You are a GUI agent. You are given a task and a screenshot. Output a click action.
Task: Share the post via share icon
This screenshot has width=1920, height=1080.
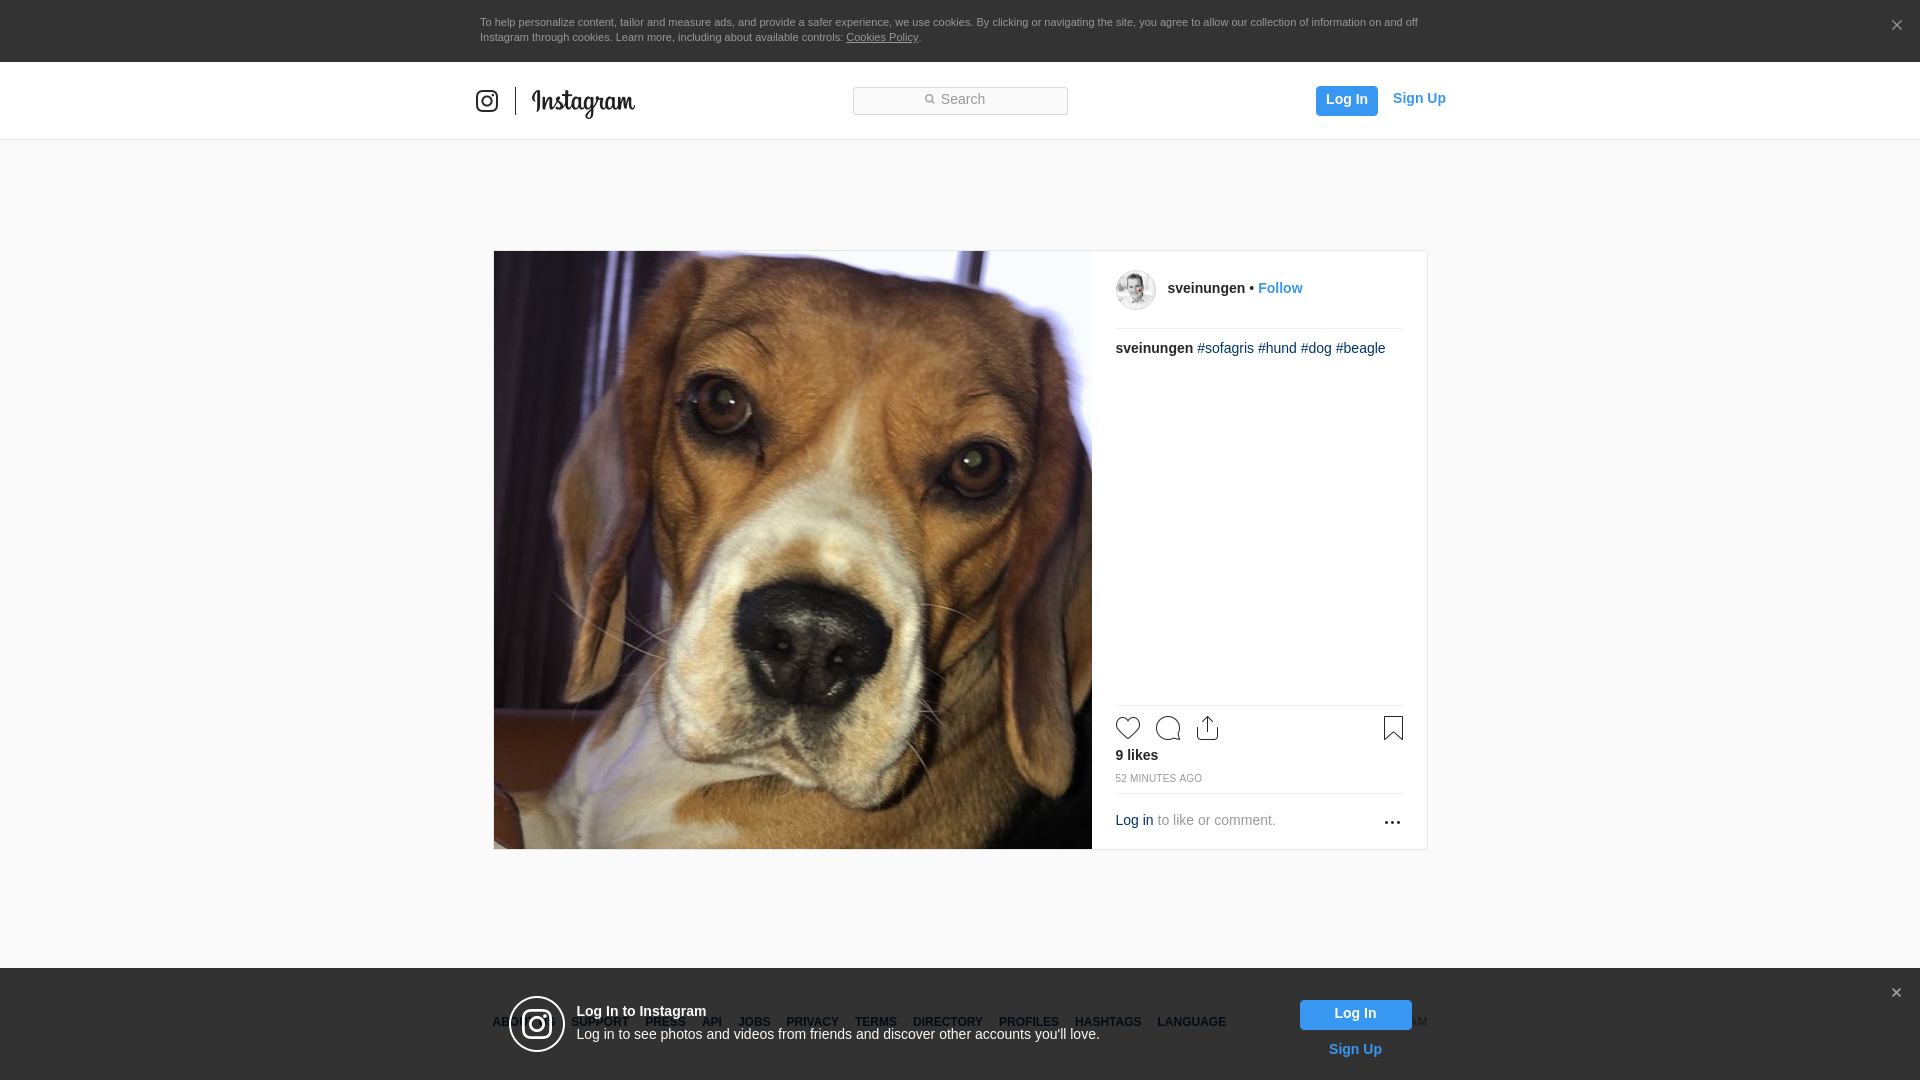[1207, 728]
